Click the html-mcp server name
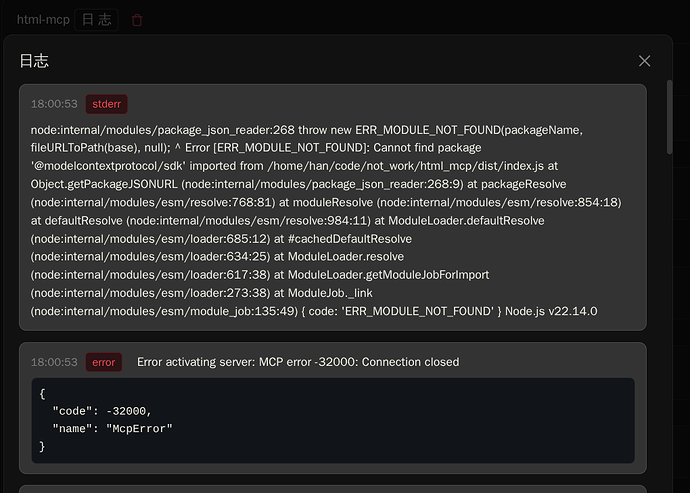The height and width of the screenshot is (493, 690). pos(43,20)
